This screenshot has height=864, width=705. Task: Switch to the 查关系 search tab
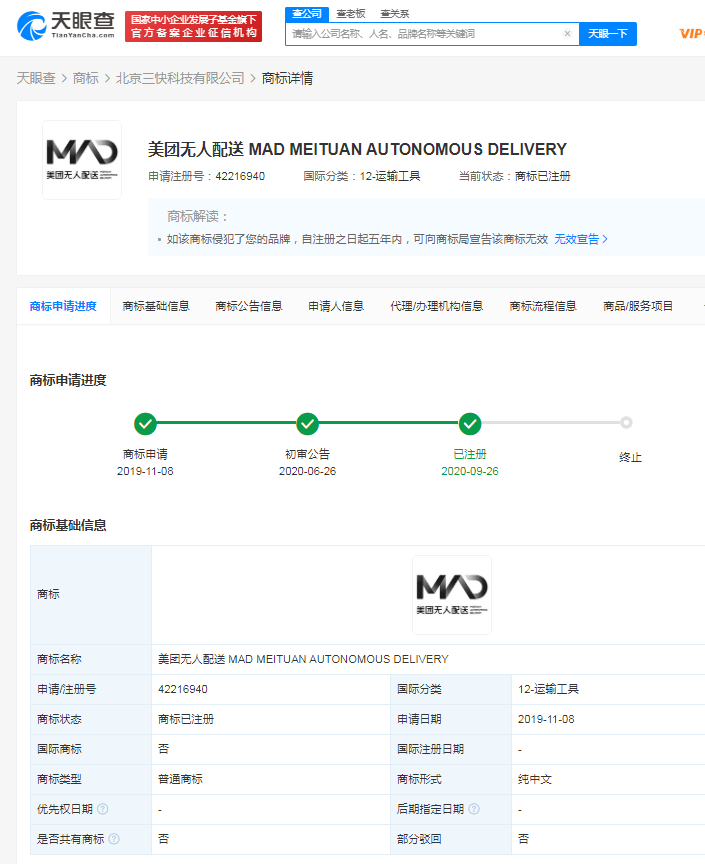394,13
